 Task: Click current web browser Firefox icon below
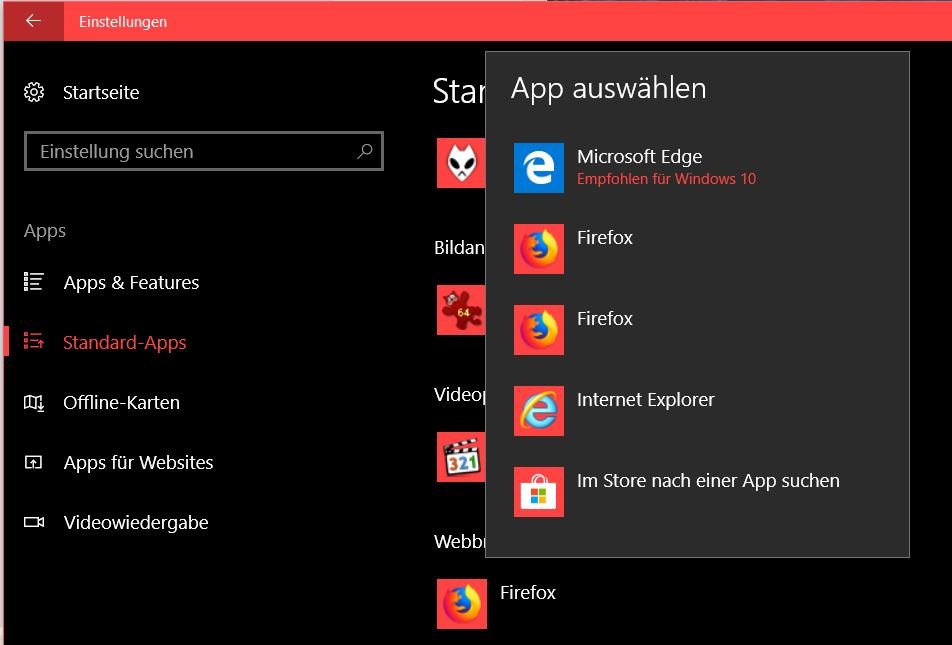pos(461,604)
